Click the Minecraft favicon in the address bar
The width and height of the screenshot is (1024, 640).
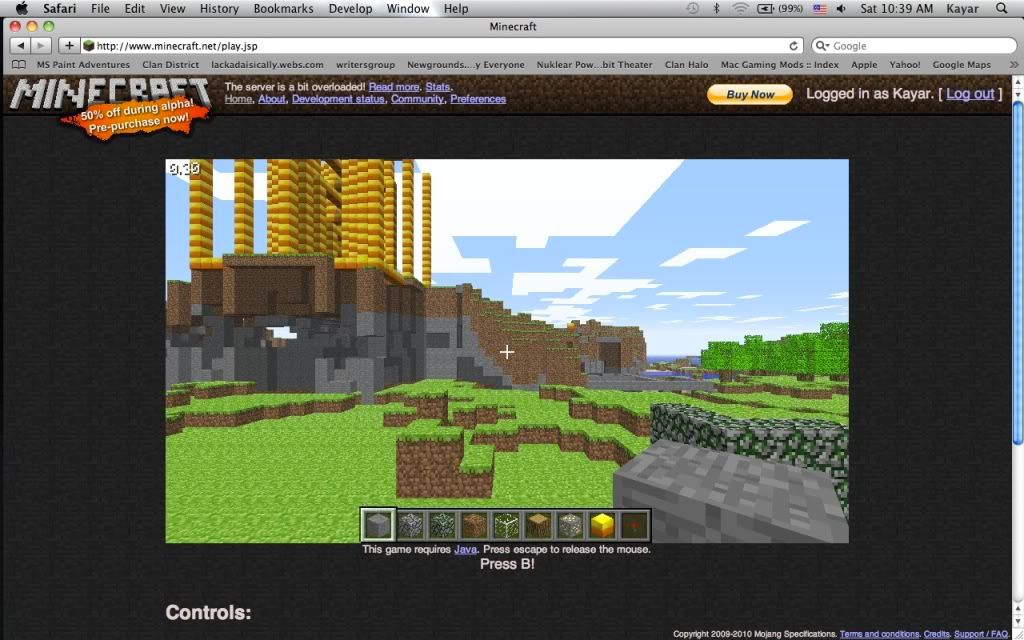(x=89, y=46)
